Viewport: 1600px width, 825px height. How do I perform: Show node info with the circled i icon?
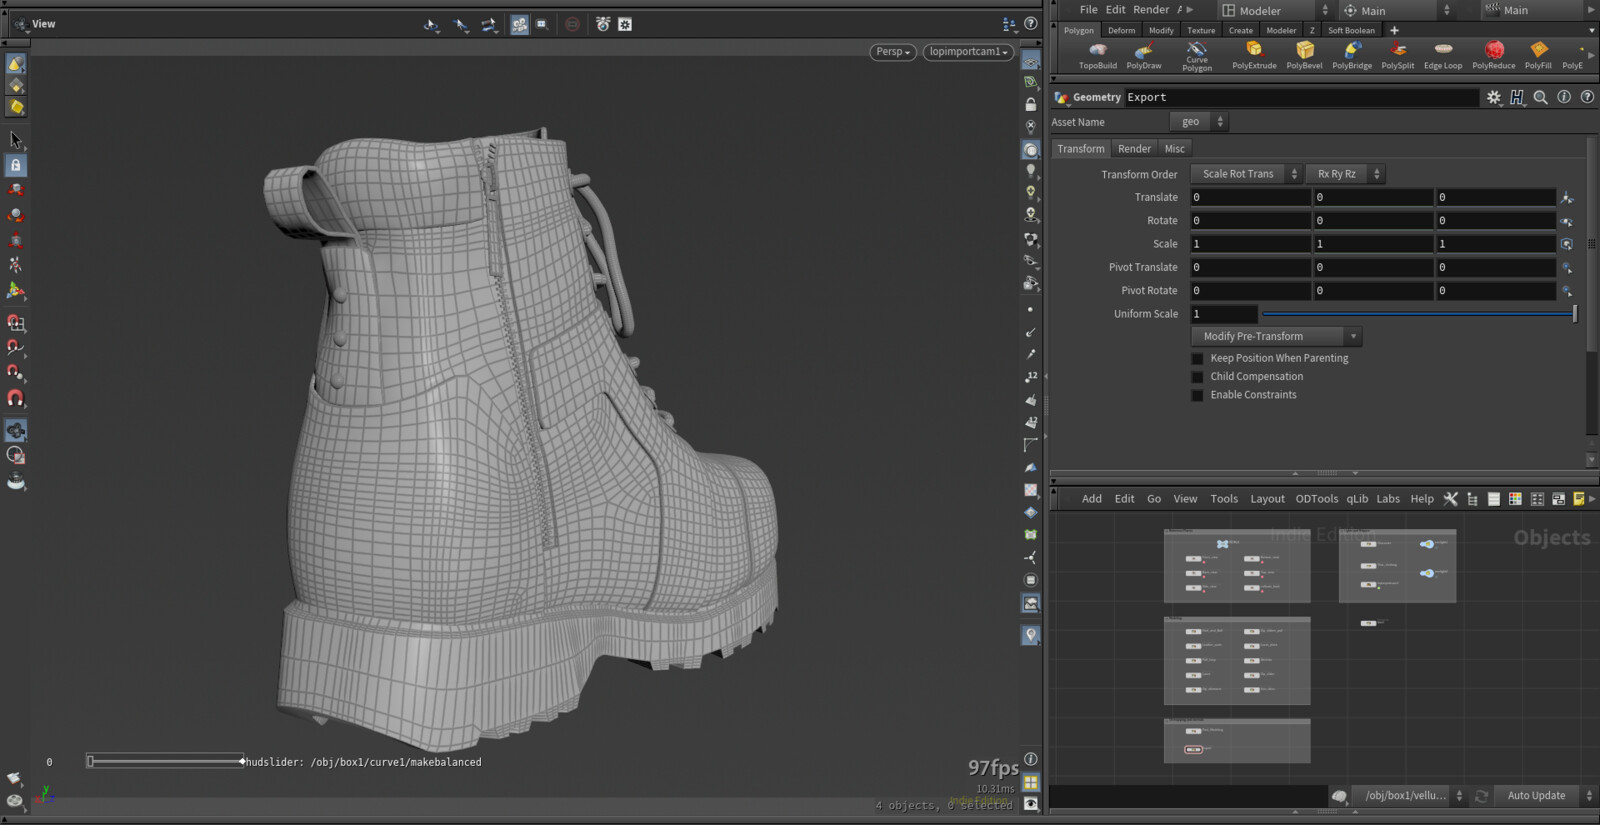click(1564, 97)
